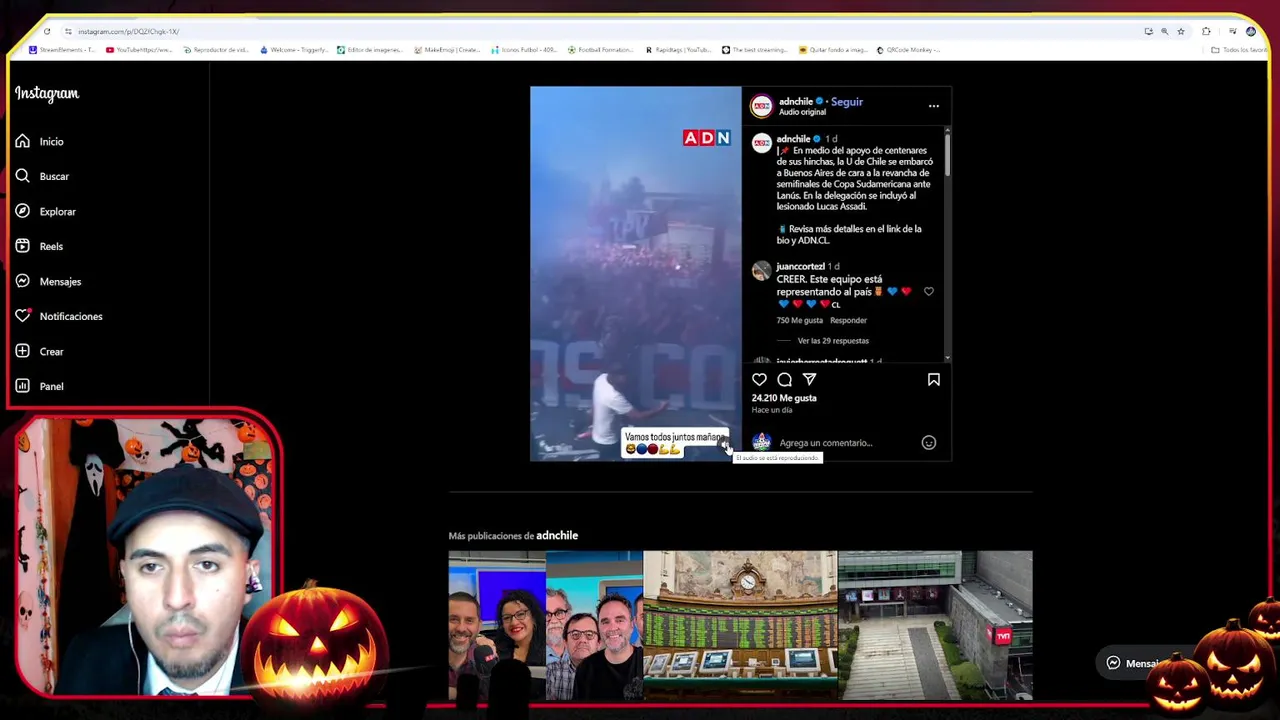
Task: Expand Ver las 29 respuestas
Action: point(833,341)
